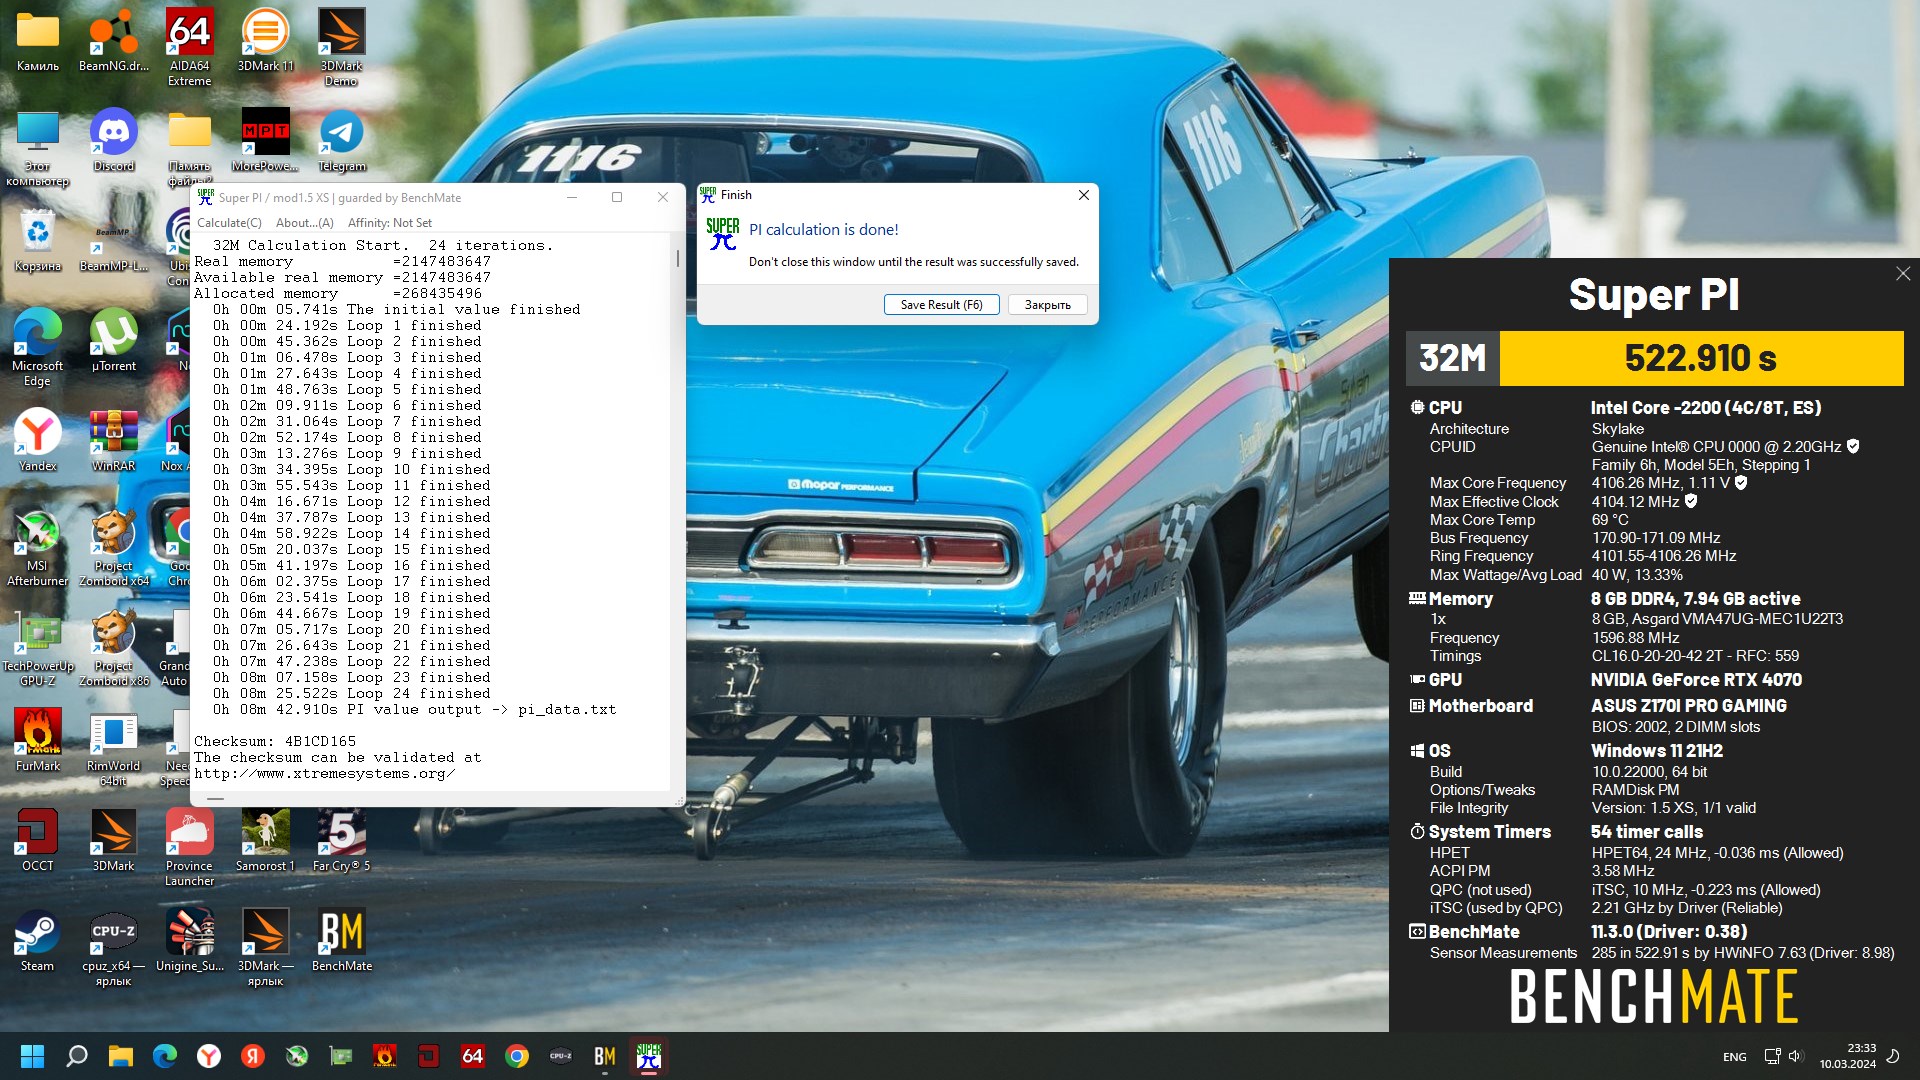Open the volume icon in system tray

tap(1795, 1056)
